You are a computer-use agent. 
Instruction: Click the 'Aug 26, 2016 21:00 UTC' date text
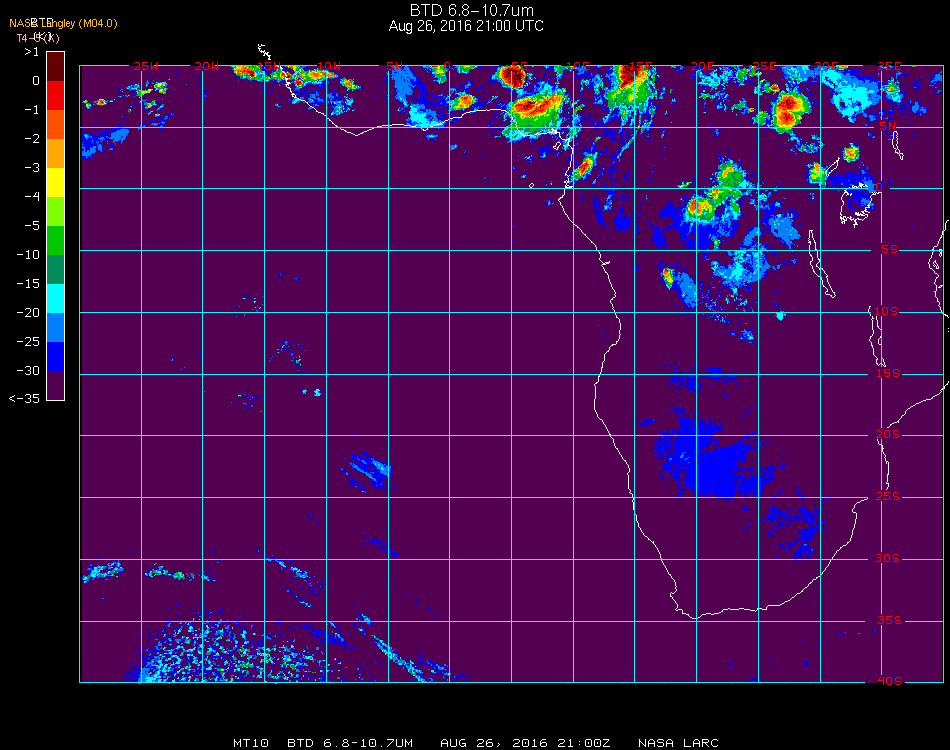click(x=466, y=26)
